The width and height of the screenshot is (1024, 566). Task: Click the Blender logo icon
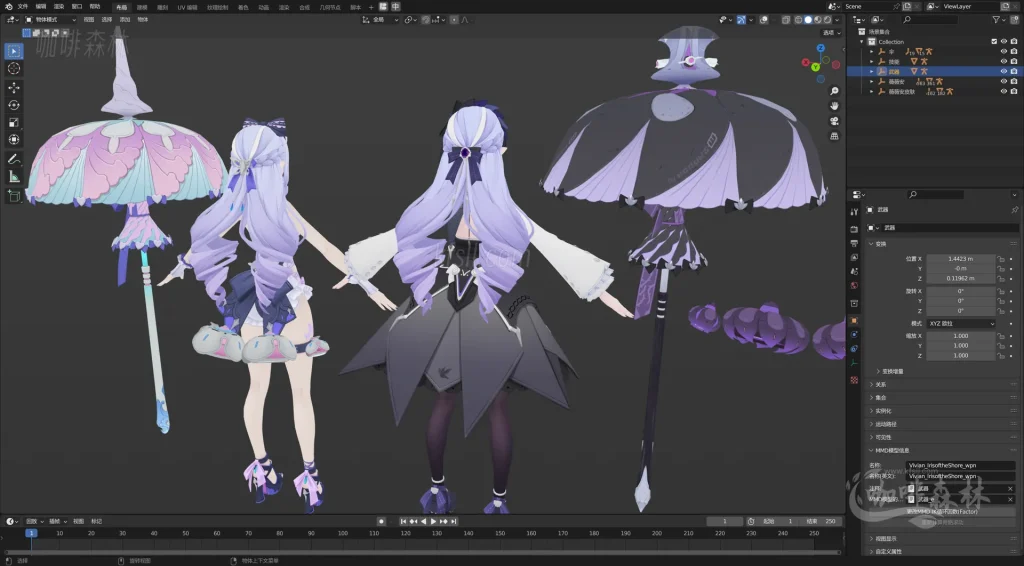[8, 7]
